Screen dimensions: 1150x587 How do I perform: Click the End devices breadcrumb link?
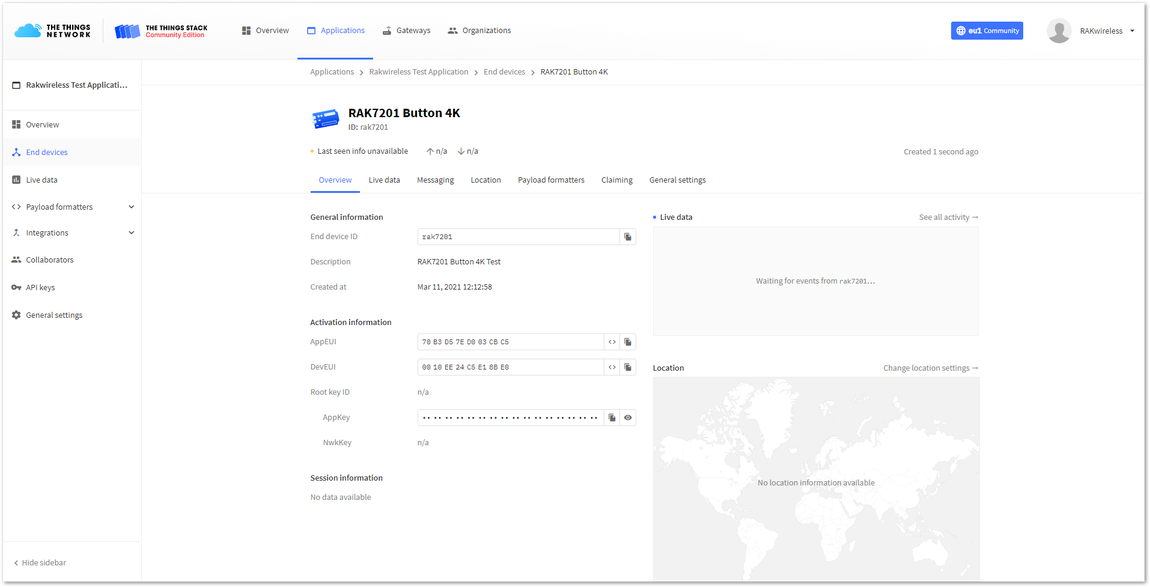(x=505, y=72)
